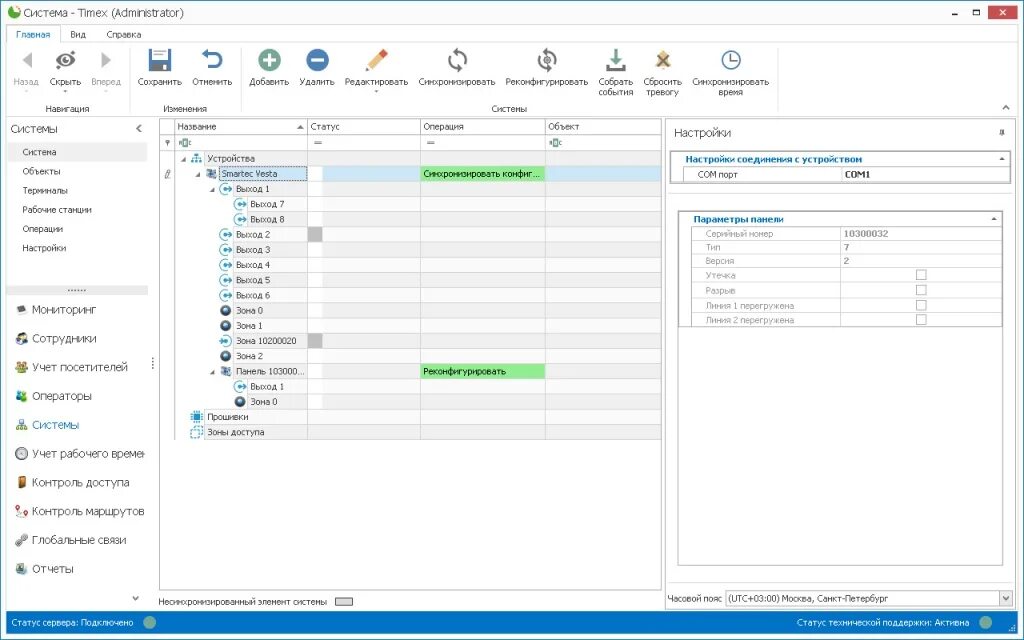
Task: Click the technical support status indicator
Action: point(986,622)
